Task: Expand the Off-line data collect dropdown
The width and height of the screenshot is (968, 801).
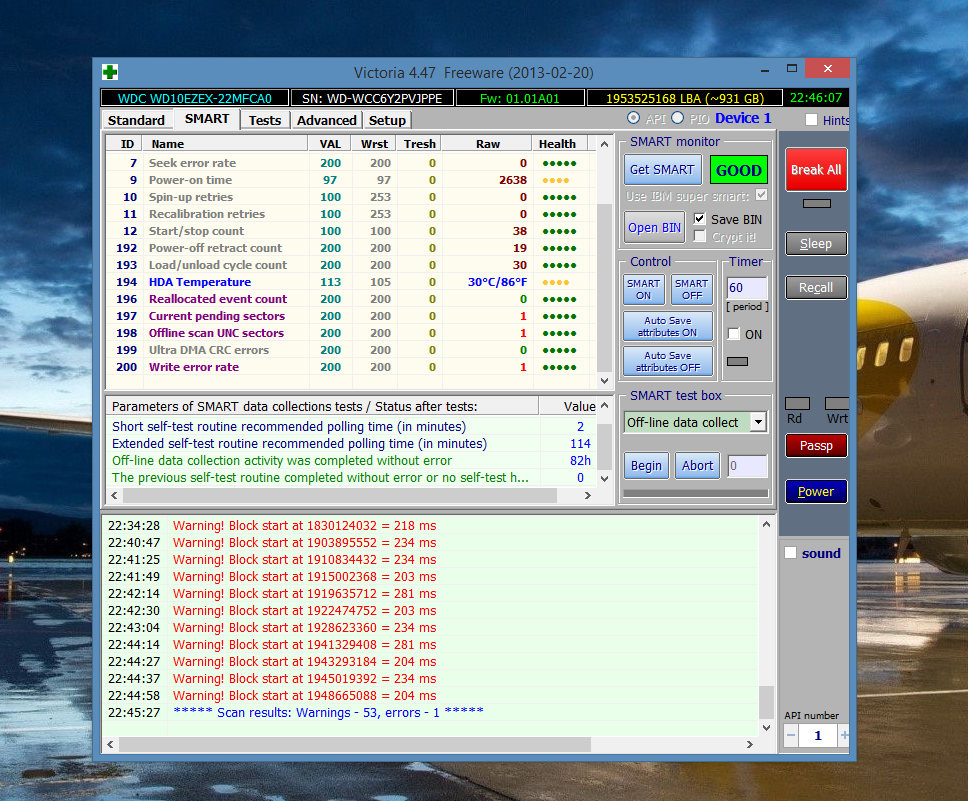Action: click(757, 422)
